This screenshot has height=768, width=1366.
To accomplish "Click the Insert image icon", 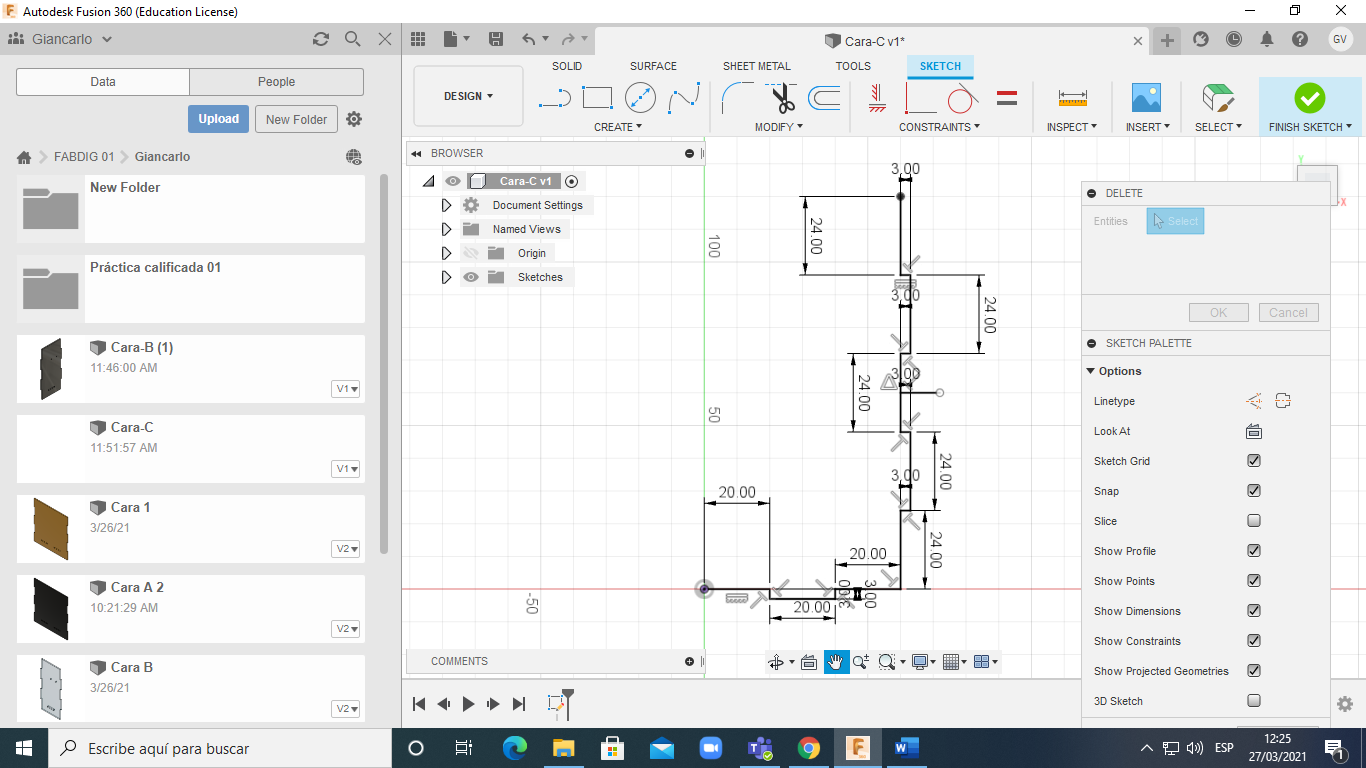I will [1145, 98].
